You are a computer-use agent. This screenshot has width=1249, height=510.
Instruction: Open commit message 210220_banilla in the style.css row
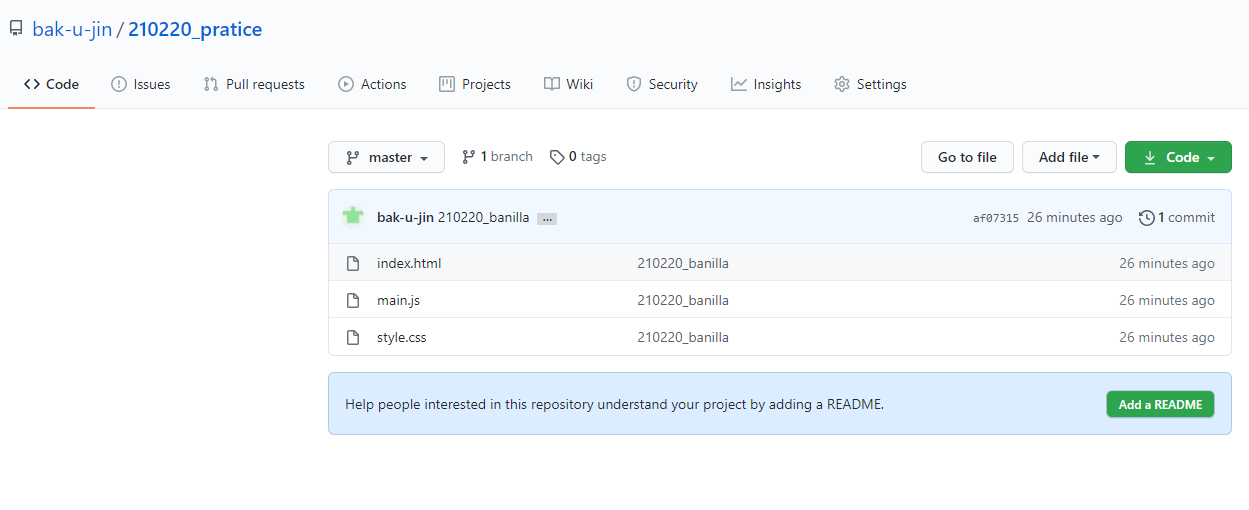[683, 337]
